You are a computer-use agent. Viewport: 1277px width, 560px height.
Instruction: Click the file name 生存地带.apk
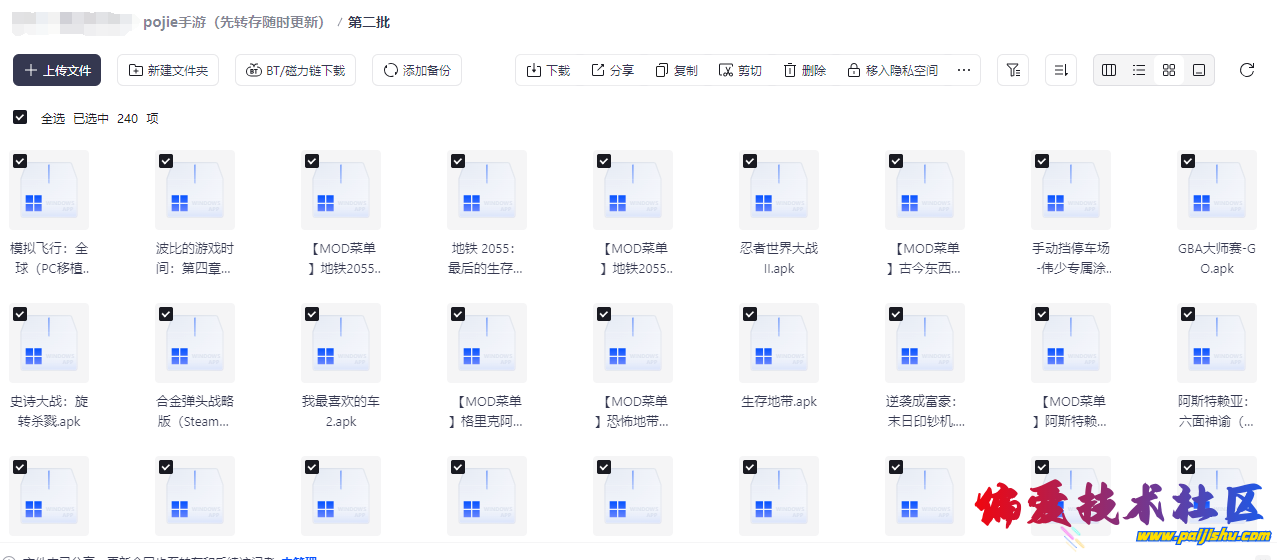tap(779, 401)
